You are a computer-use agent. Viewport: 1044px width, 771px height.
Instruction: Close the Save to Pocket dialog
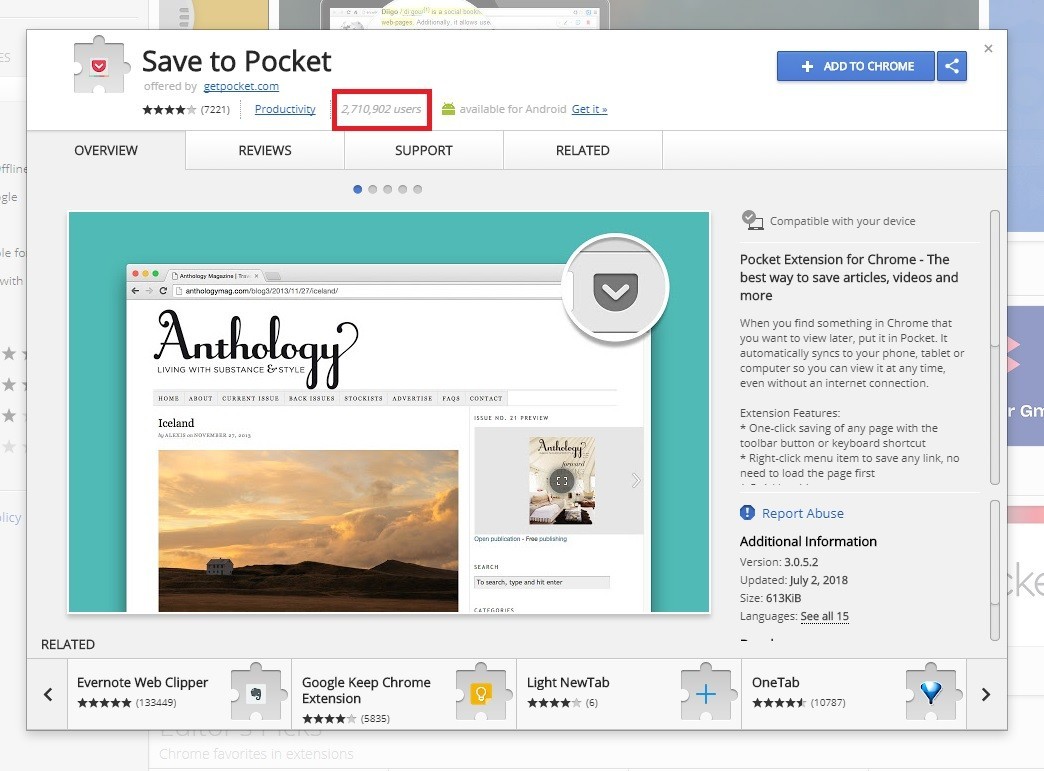[x=988, y=49]
